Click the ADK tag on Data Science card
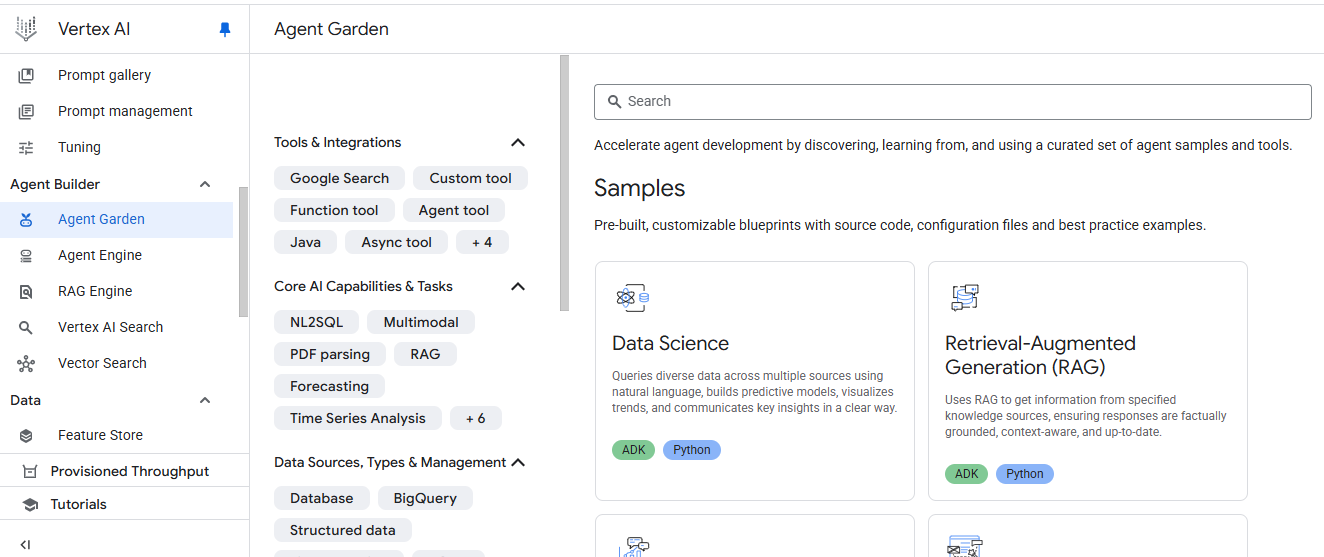This screenshot has width=1324, height=557. 634,450
